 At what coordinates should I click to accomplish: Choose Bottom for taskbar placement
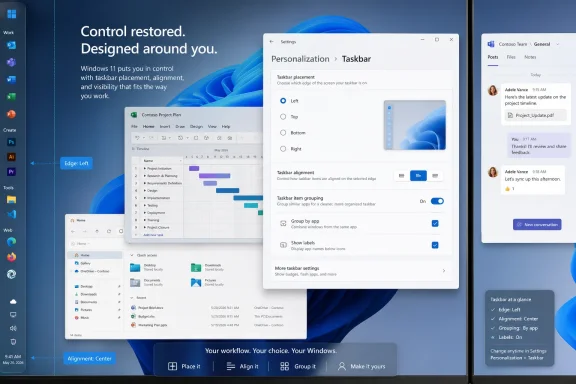pos(283,133)
